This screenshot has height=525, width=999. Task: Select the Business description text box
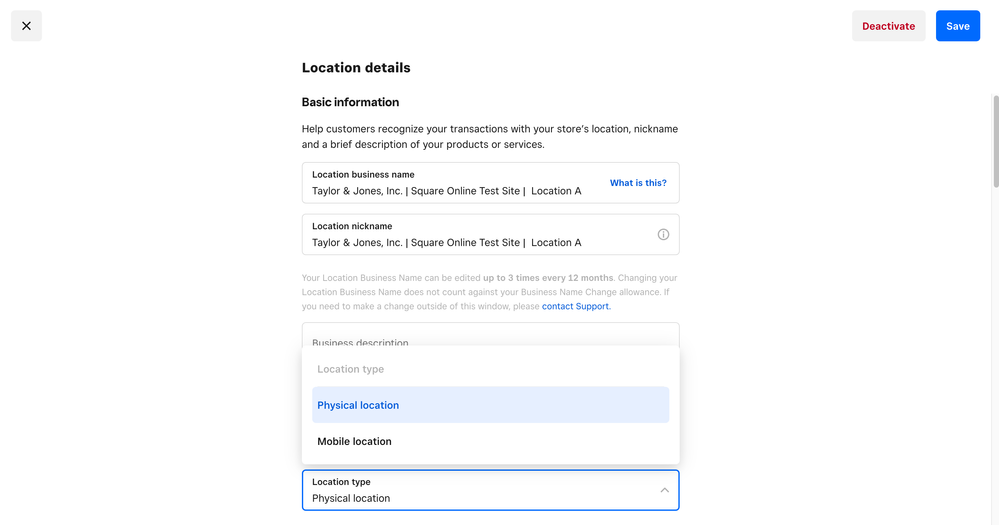490,335
